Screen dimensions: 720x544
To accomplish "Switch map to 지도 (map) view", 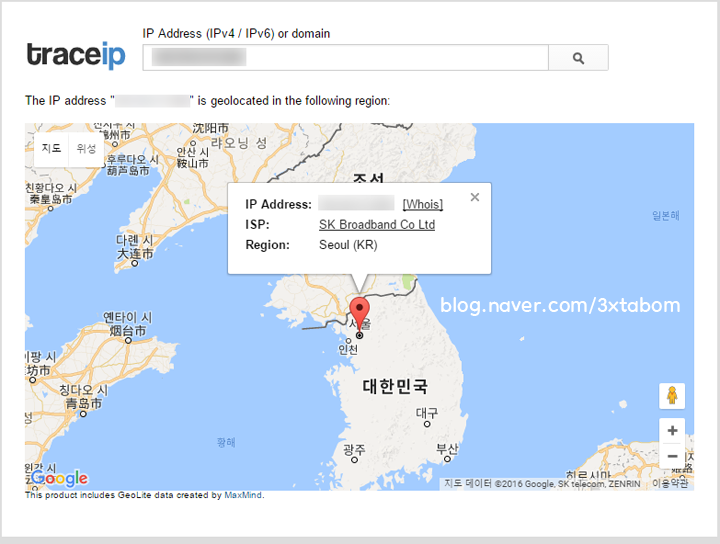I will 51,148.
